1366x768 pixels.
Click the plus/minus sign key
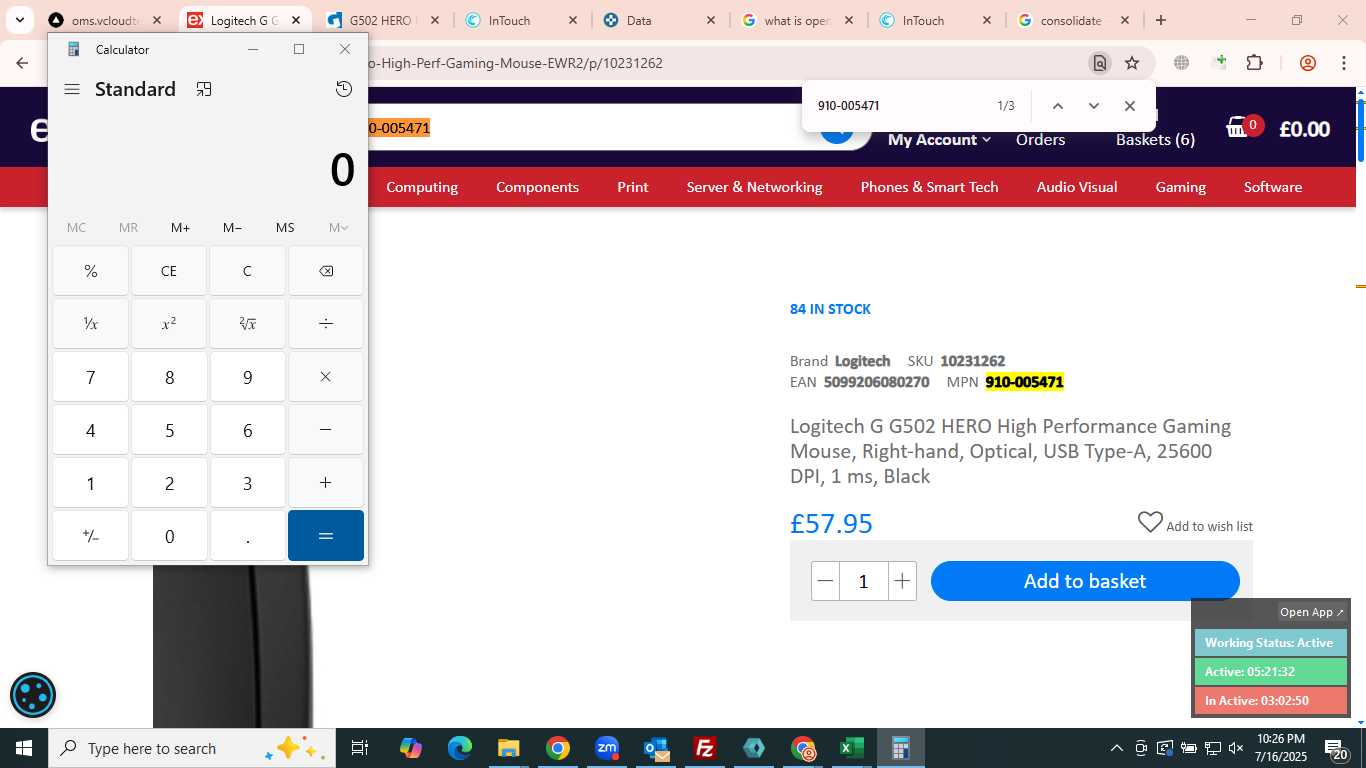(x=91, y=536)
